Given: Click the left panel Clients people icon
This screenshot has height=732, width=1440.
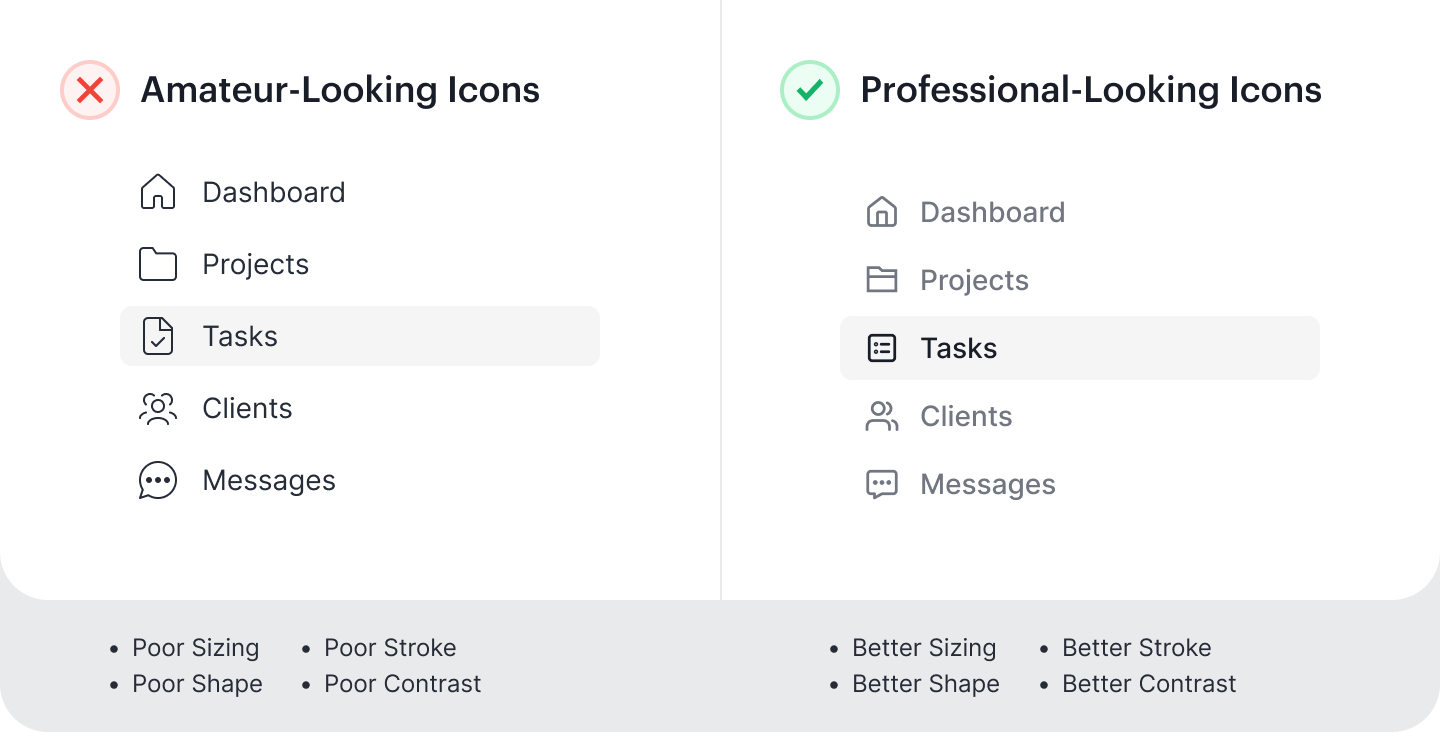Looking at the screenshot, I should tap(158, 409).
